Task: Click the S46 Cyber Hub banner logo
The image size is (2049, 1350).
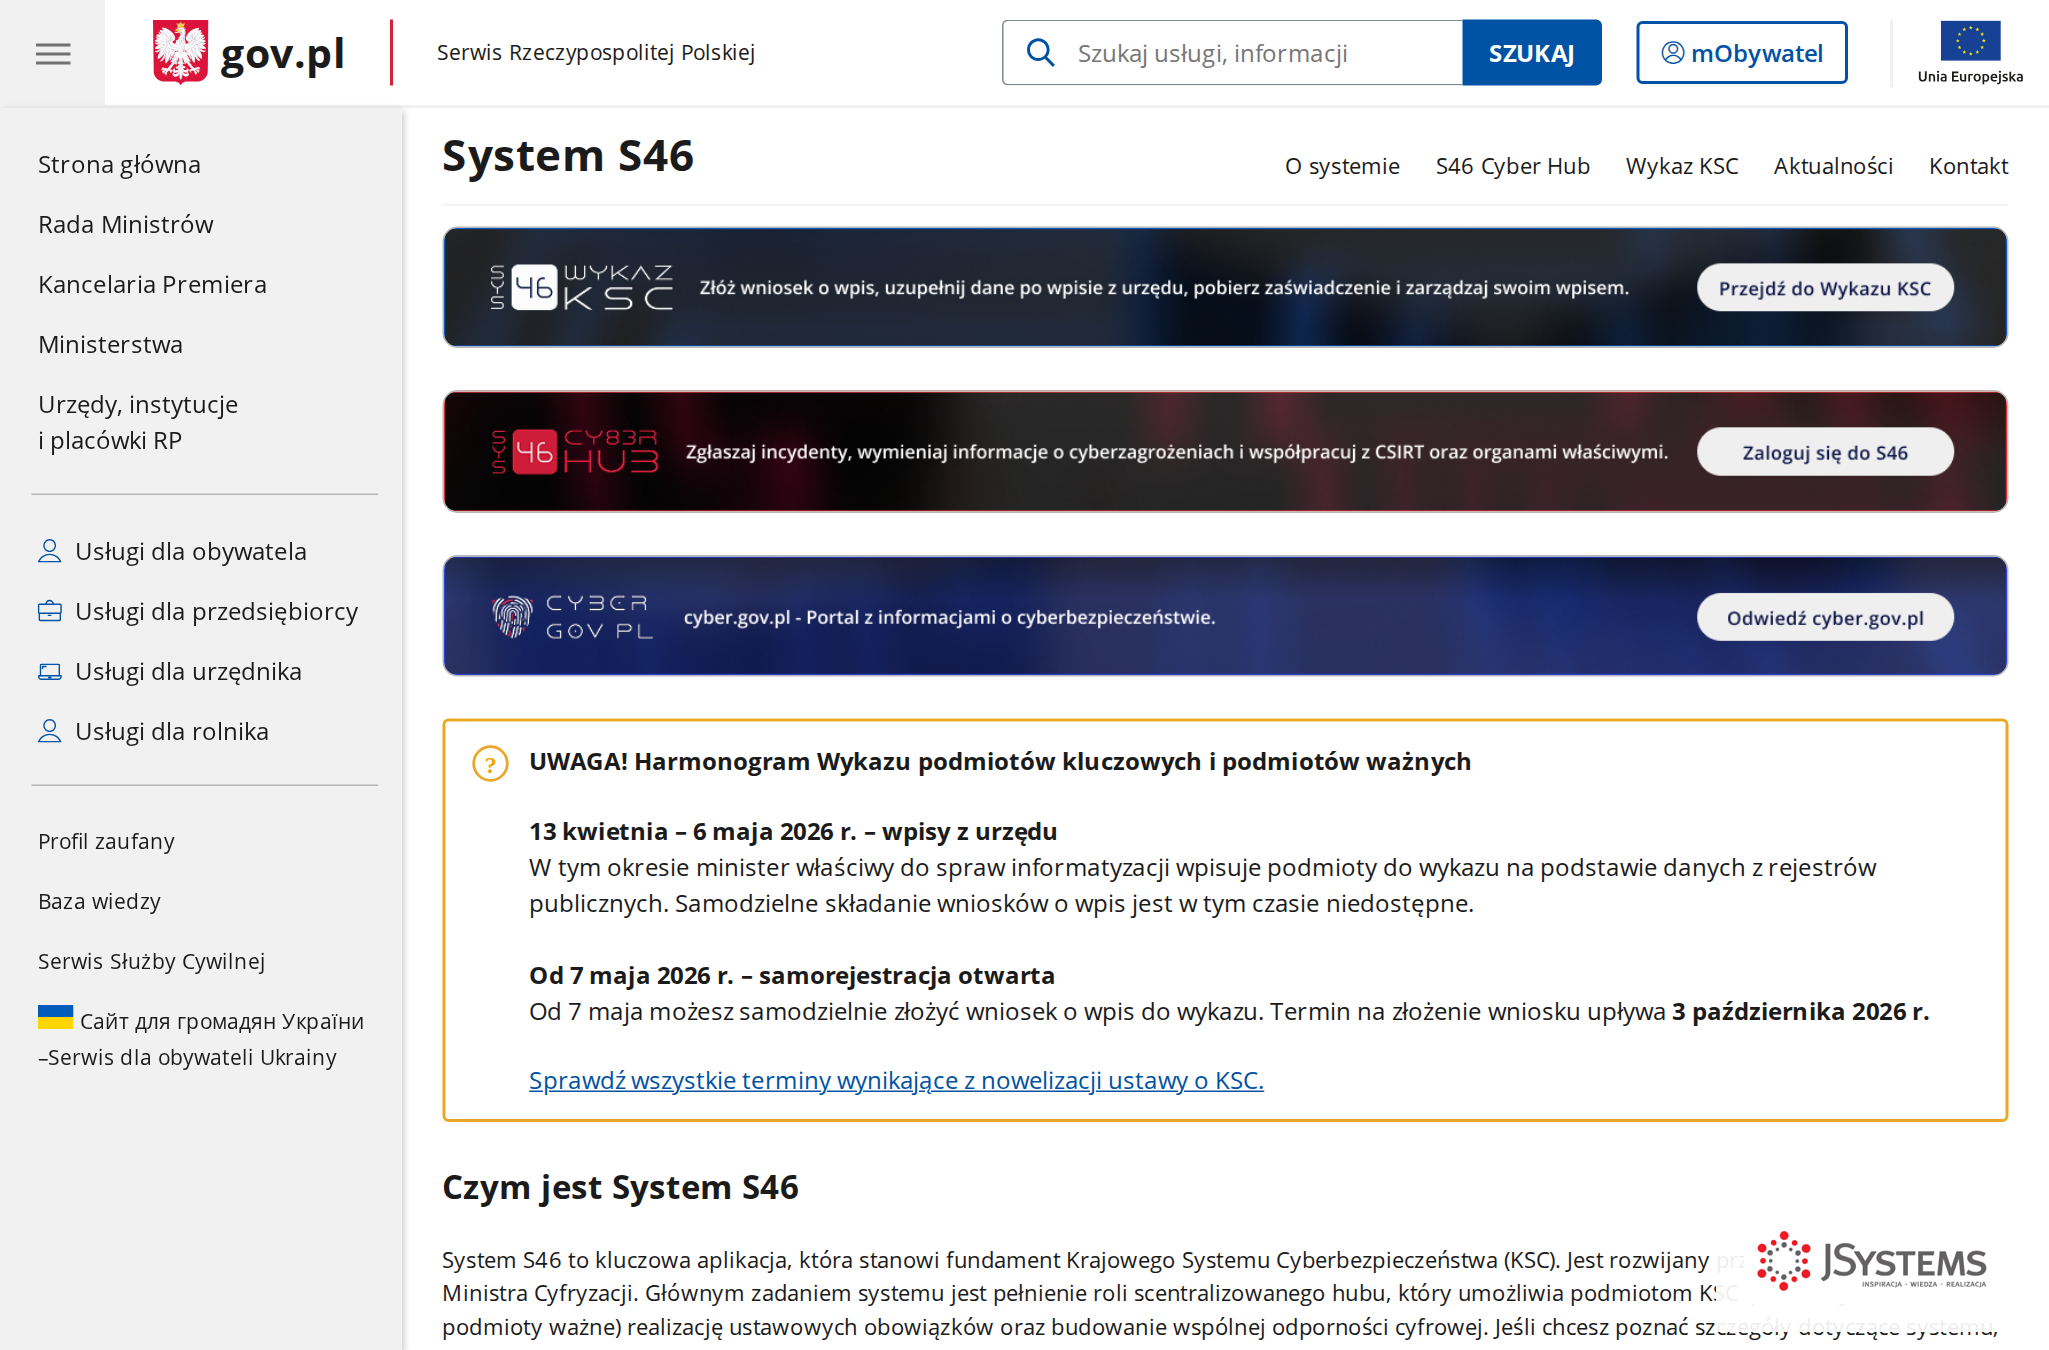Action: click(575, 452)
